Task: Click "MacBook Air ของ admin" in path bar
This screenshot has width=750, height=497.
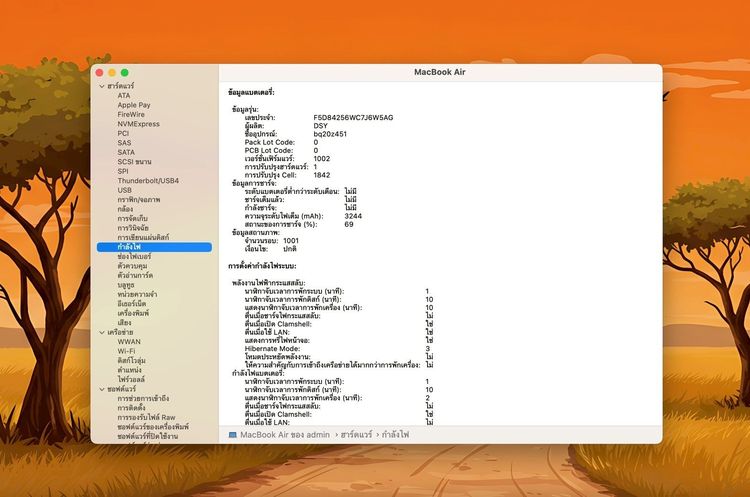Action: coord(285,435)
